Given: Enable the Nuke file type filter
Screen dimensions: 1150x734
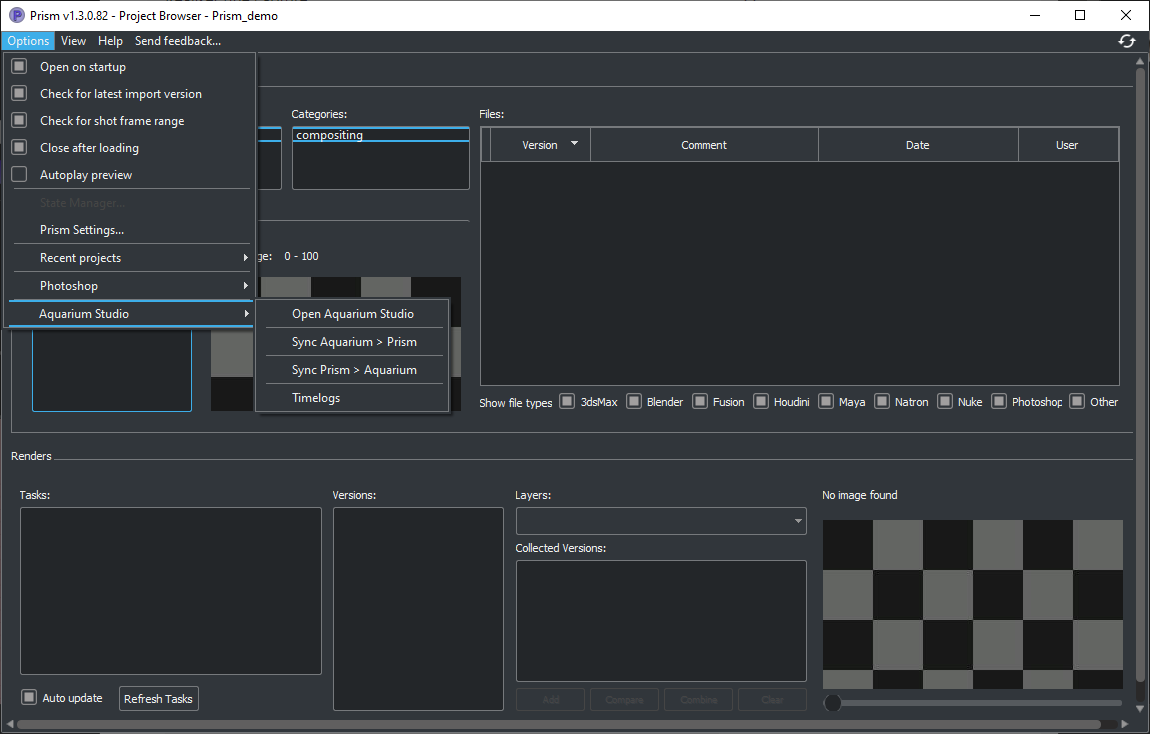Looking at the screenshot, I should point(944,401).
